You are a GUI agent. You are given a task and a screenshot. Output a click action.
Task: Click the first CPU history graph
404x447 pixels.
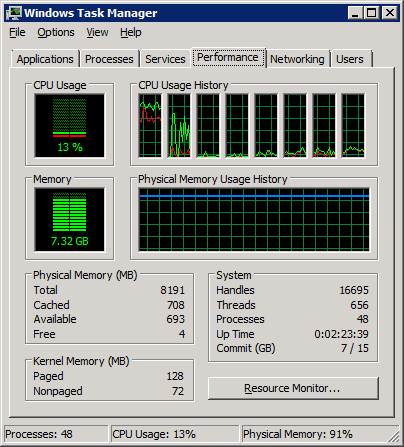[150, 125]
